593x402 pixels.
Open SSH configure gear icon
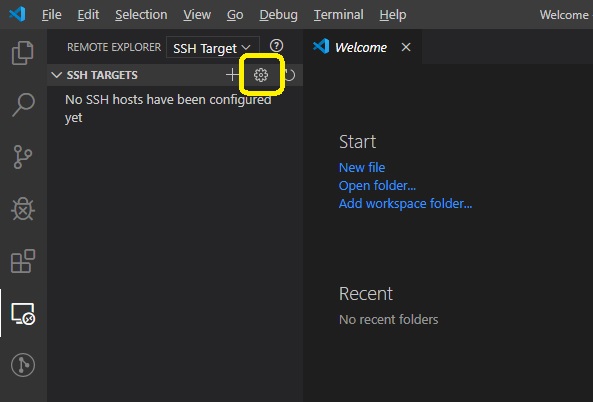[261, 75]
